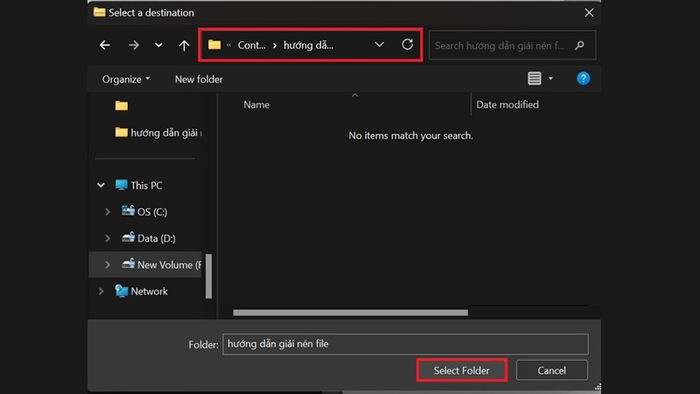The height and width of the screenshot is (394, 700).
Task: Select the 'hướng dẫn giải' sidebar folder
Action: tap(158, 133)
